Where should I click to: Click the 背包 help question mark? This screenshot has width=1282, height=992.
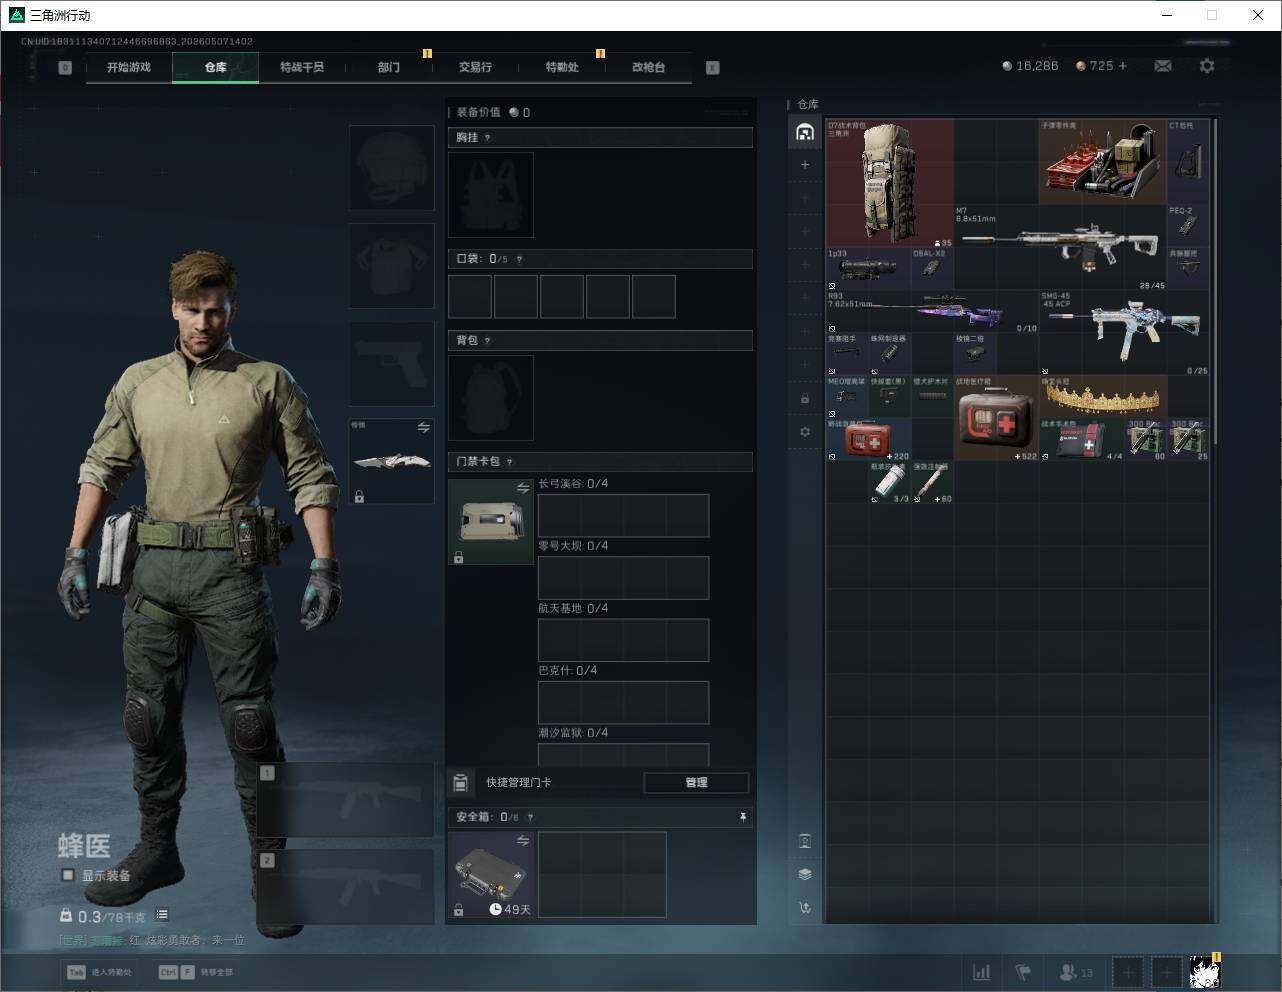pos(487,341)
